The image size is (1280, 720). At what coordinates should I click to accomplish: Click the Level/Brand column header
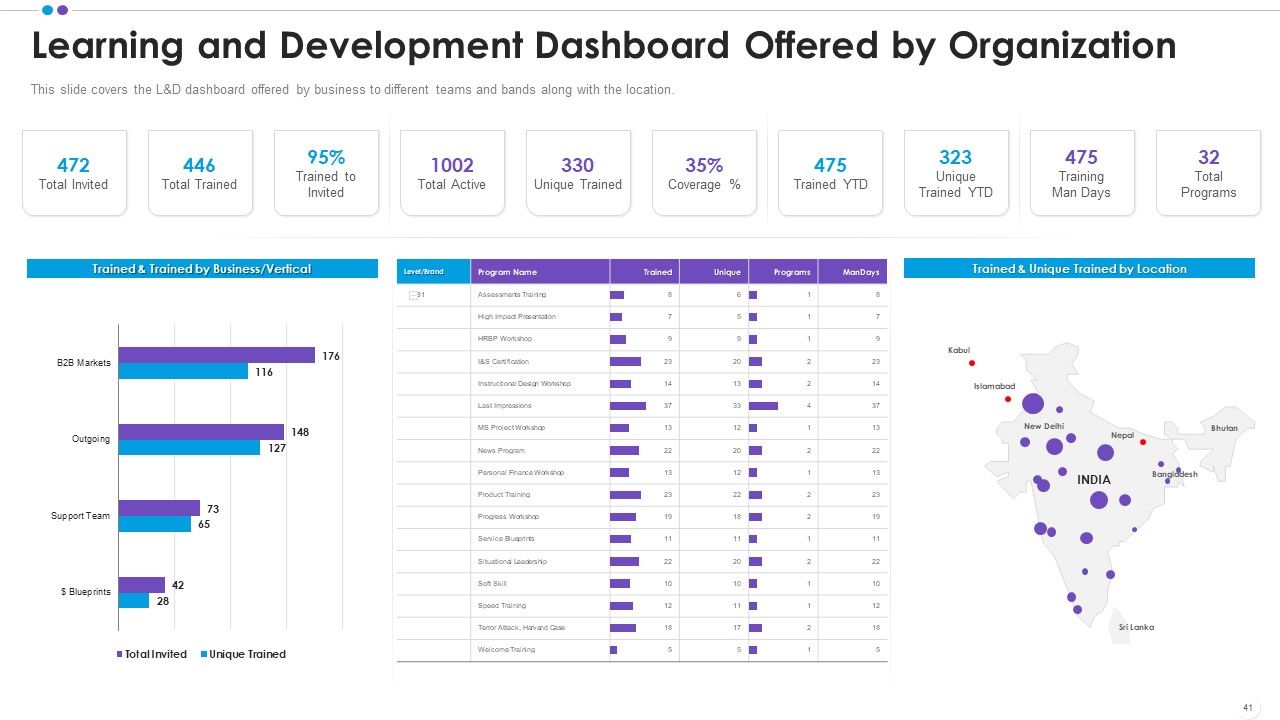[434, 272]
